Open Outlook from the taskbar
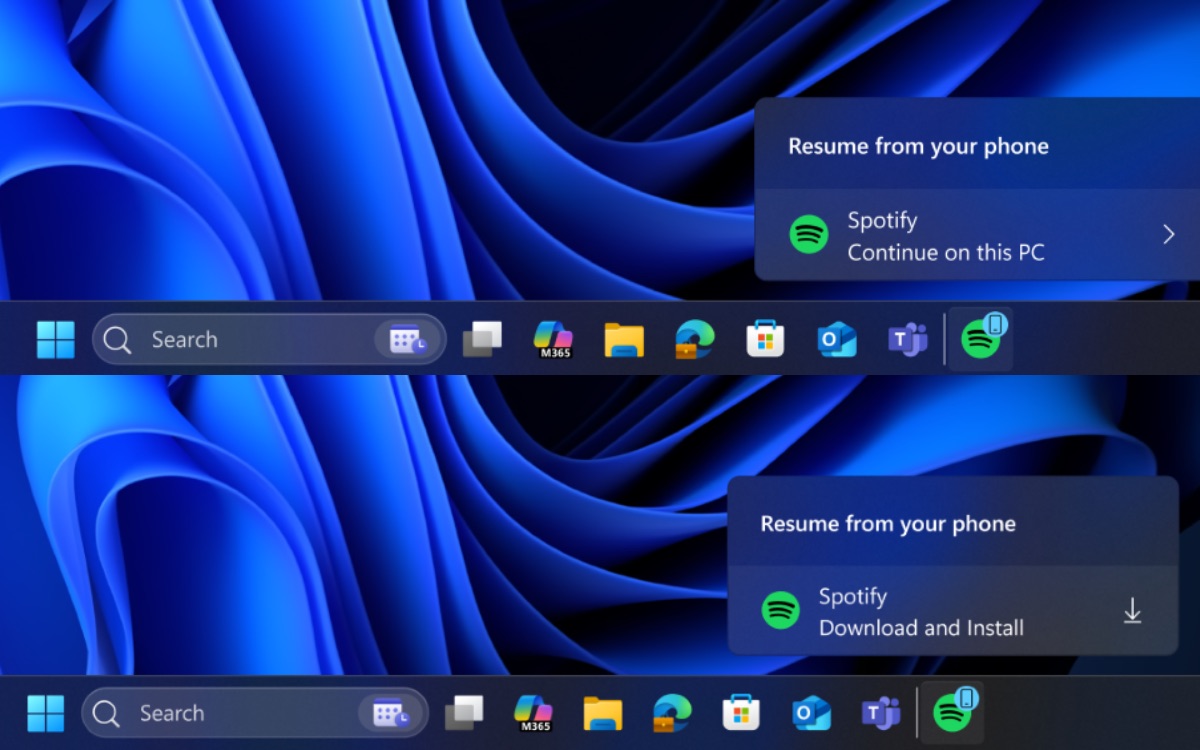The width and height of the screenshot is (1200, 750). (836, 339)
